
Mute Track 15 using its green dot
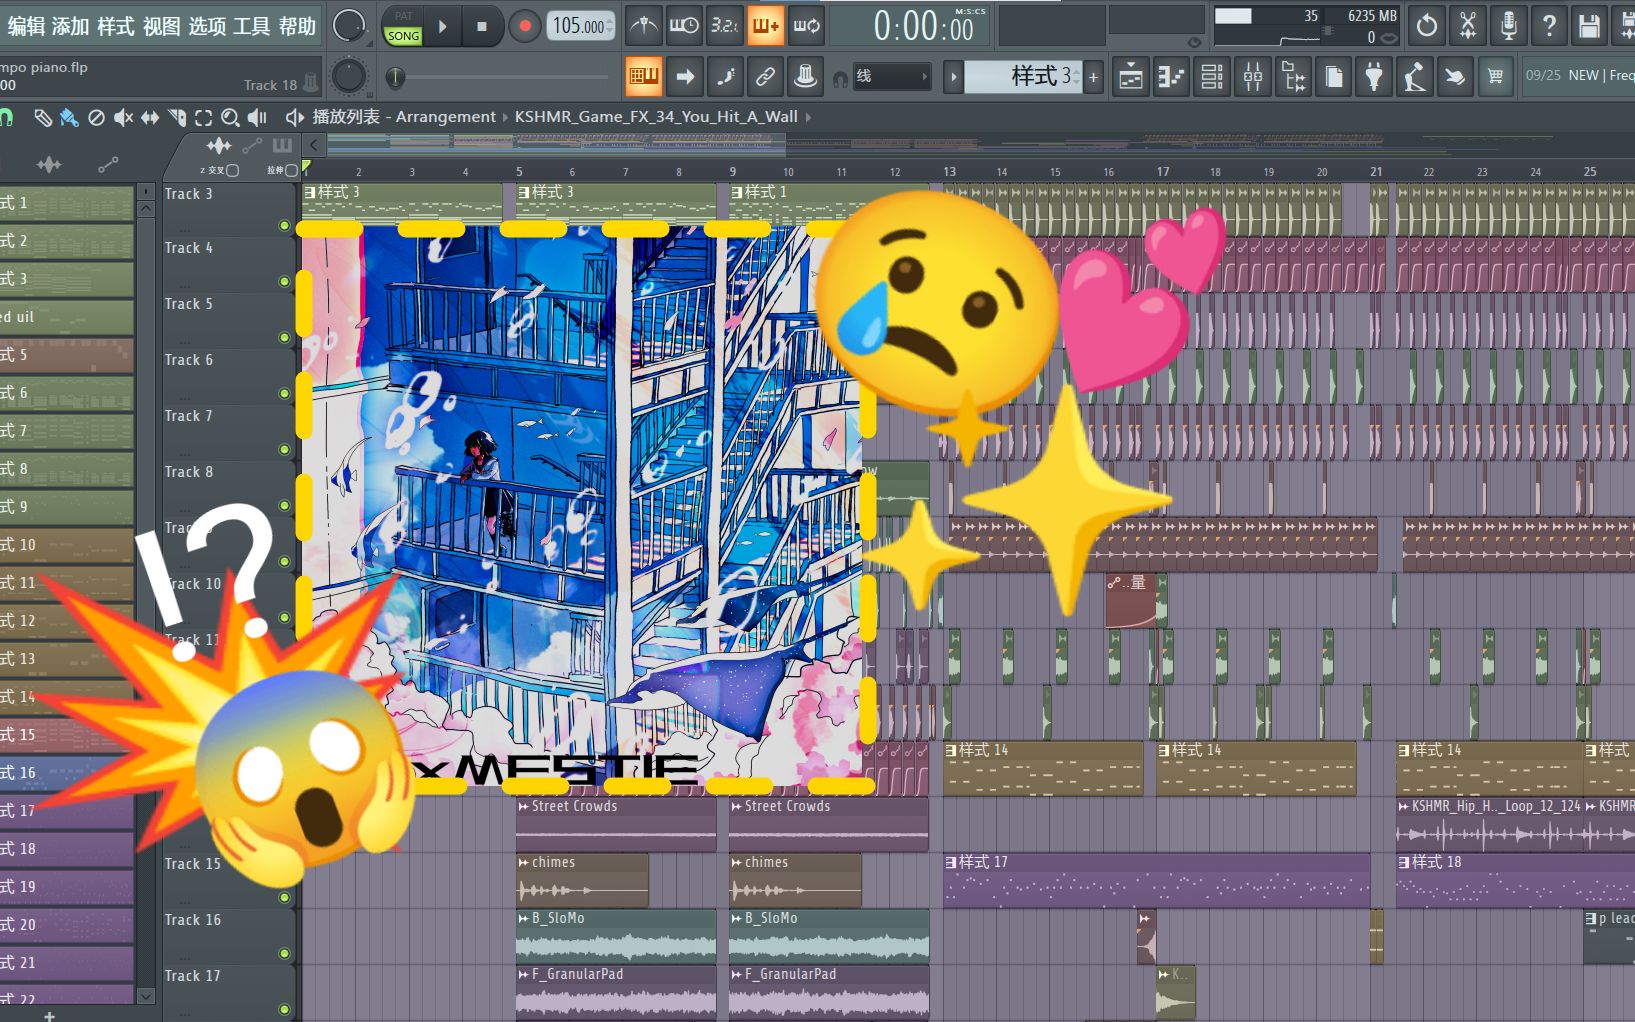click(284, 898)
